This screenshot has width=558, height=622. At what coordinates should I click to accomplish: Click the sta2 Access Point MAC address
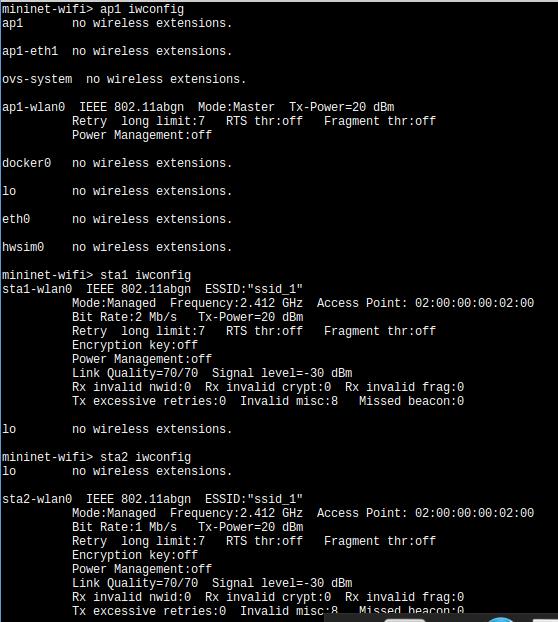click(x=474, y=513)
